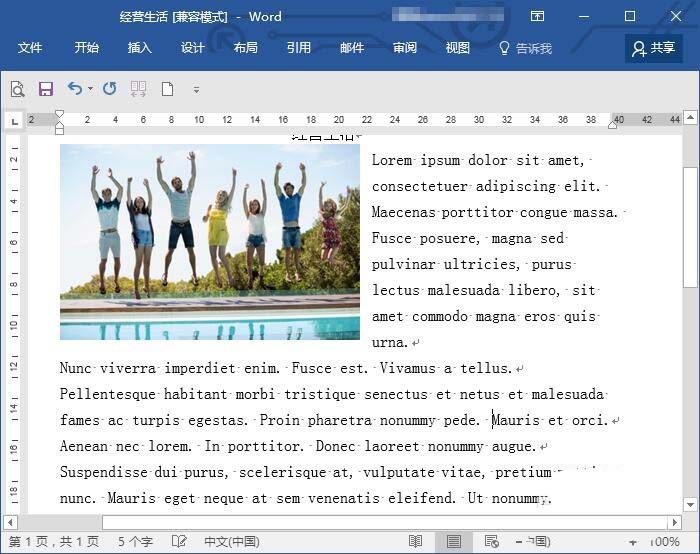
Task: Open the proofing check icon in status bar
Action: 180,541
